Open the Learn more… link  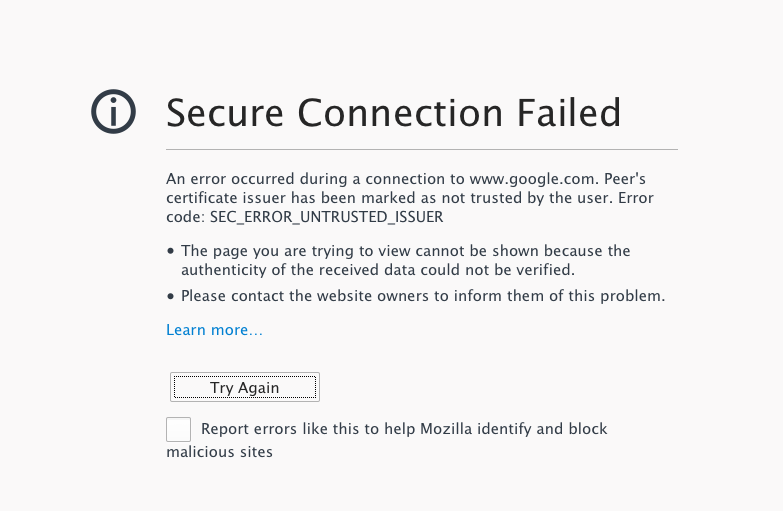(x=214, y=330)
